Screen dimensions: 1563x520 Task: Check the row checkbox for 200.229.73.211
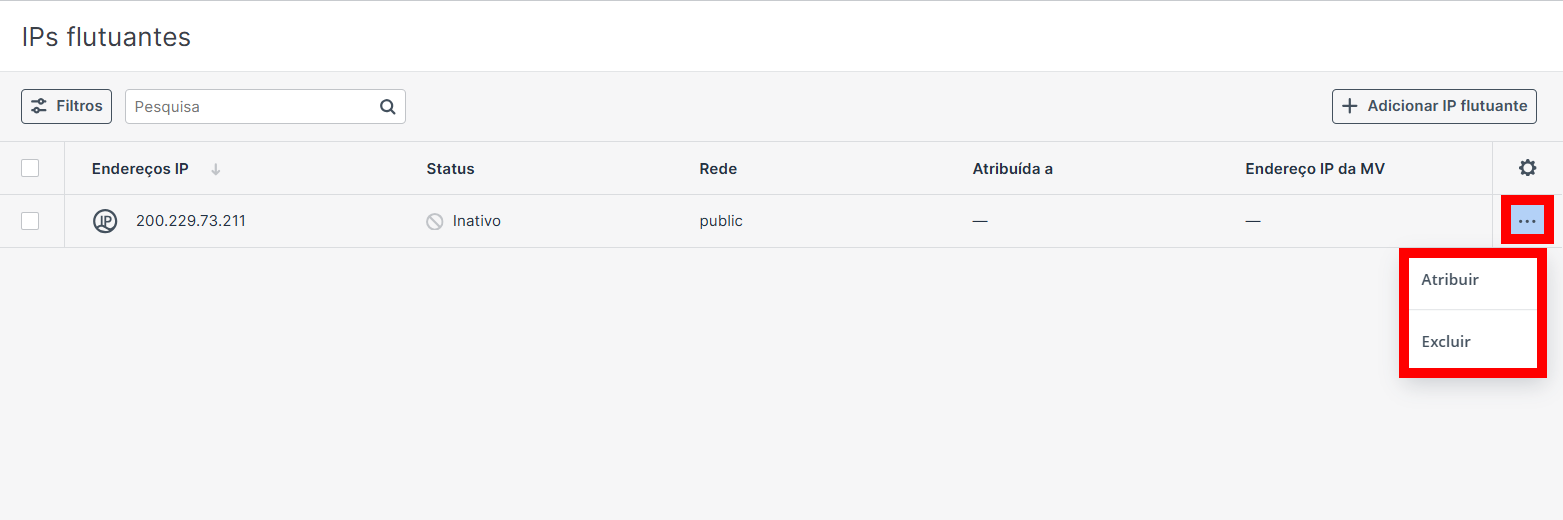point(30,221)
